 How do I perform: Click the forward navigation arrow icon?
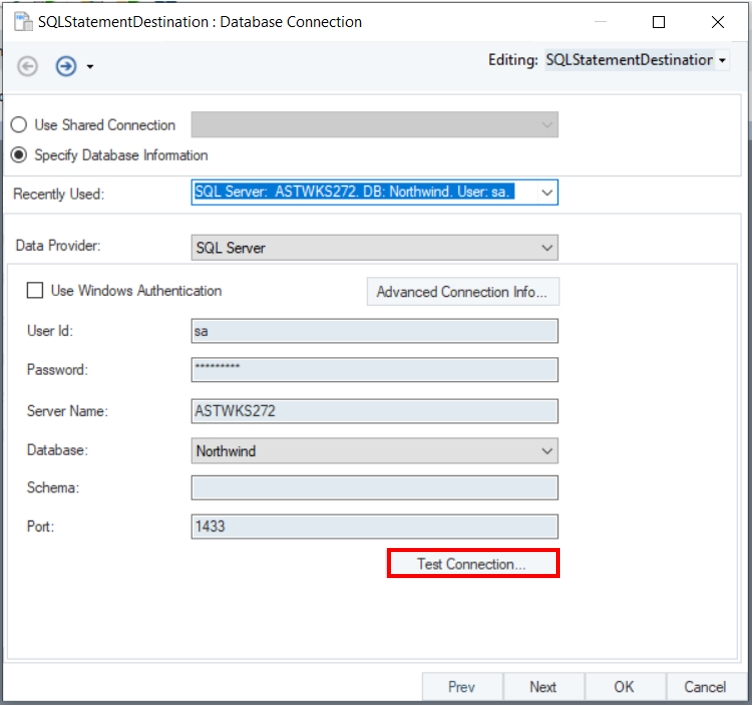click(x=66, y=66)
